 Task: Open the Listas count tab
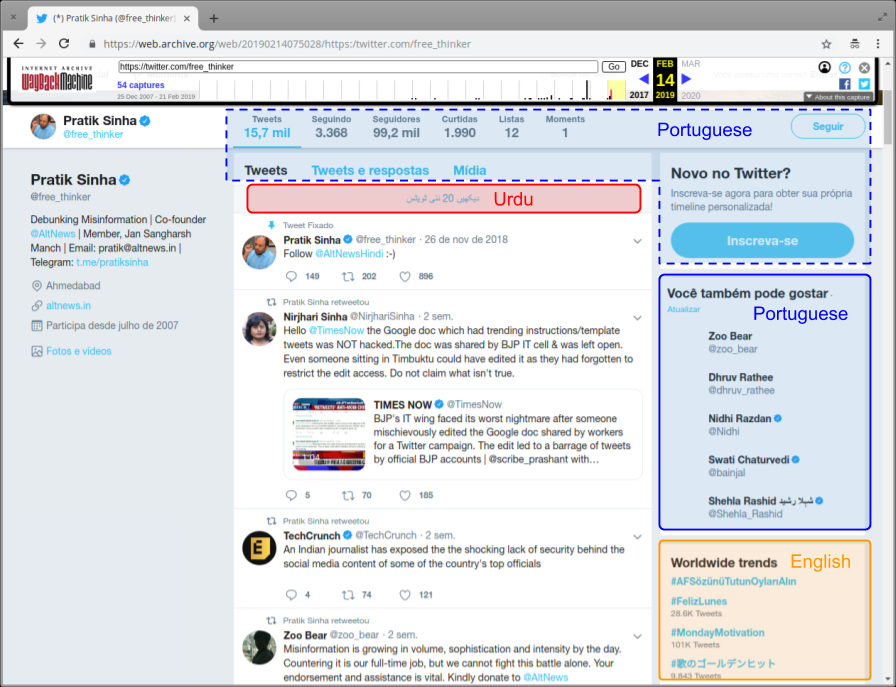point(511,127)
